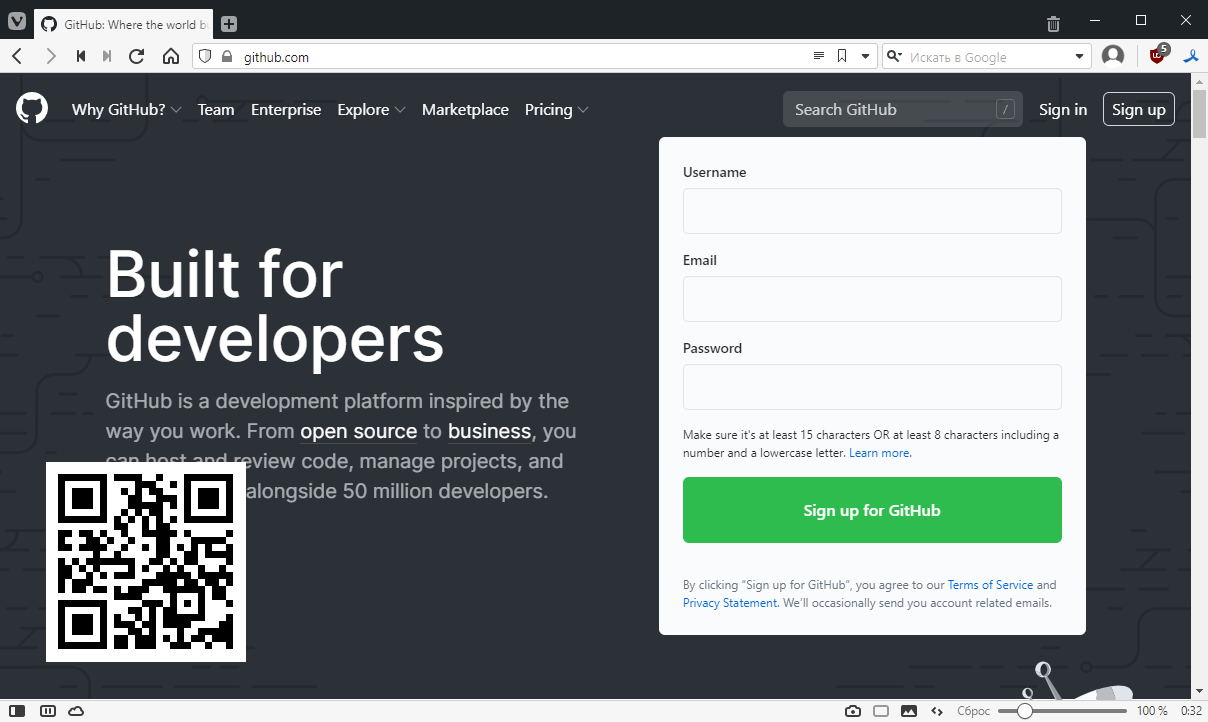
Task: Click the Sign up for GitHub button
Action: tap(872, 510)
